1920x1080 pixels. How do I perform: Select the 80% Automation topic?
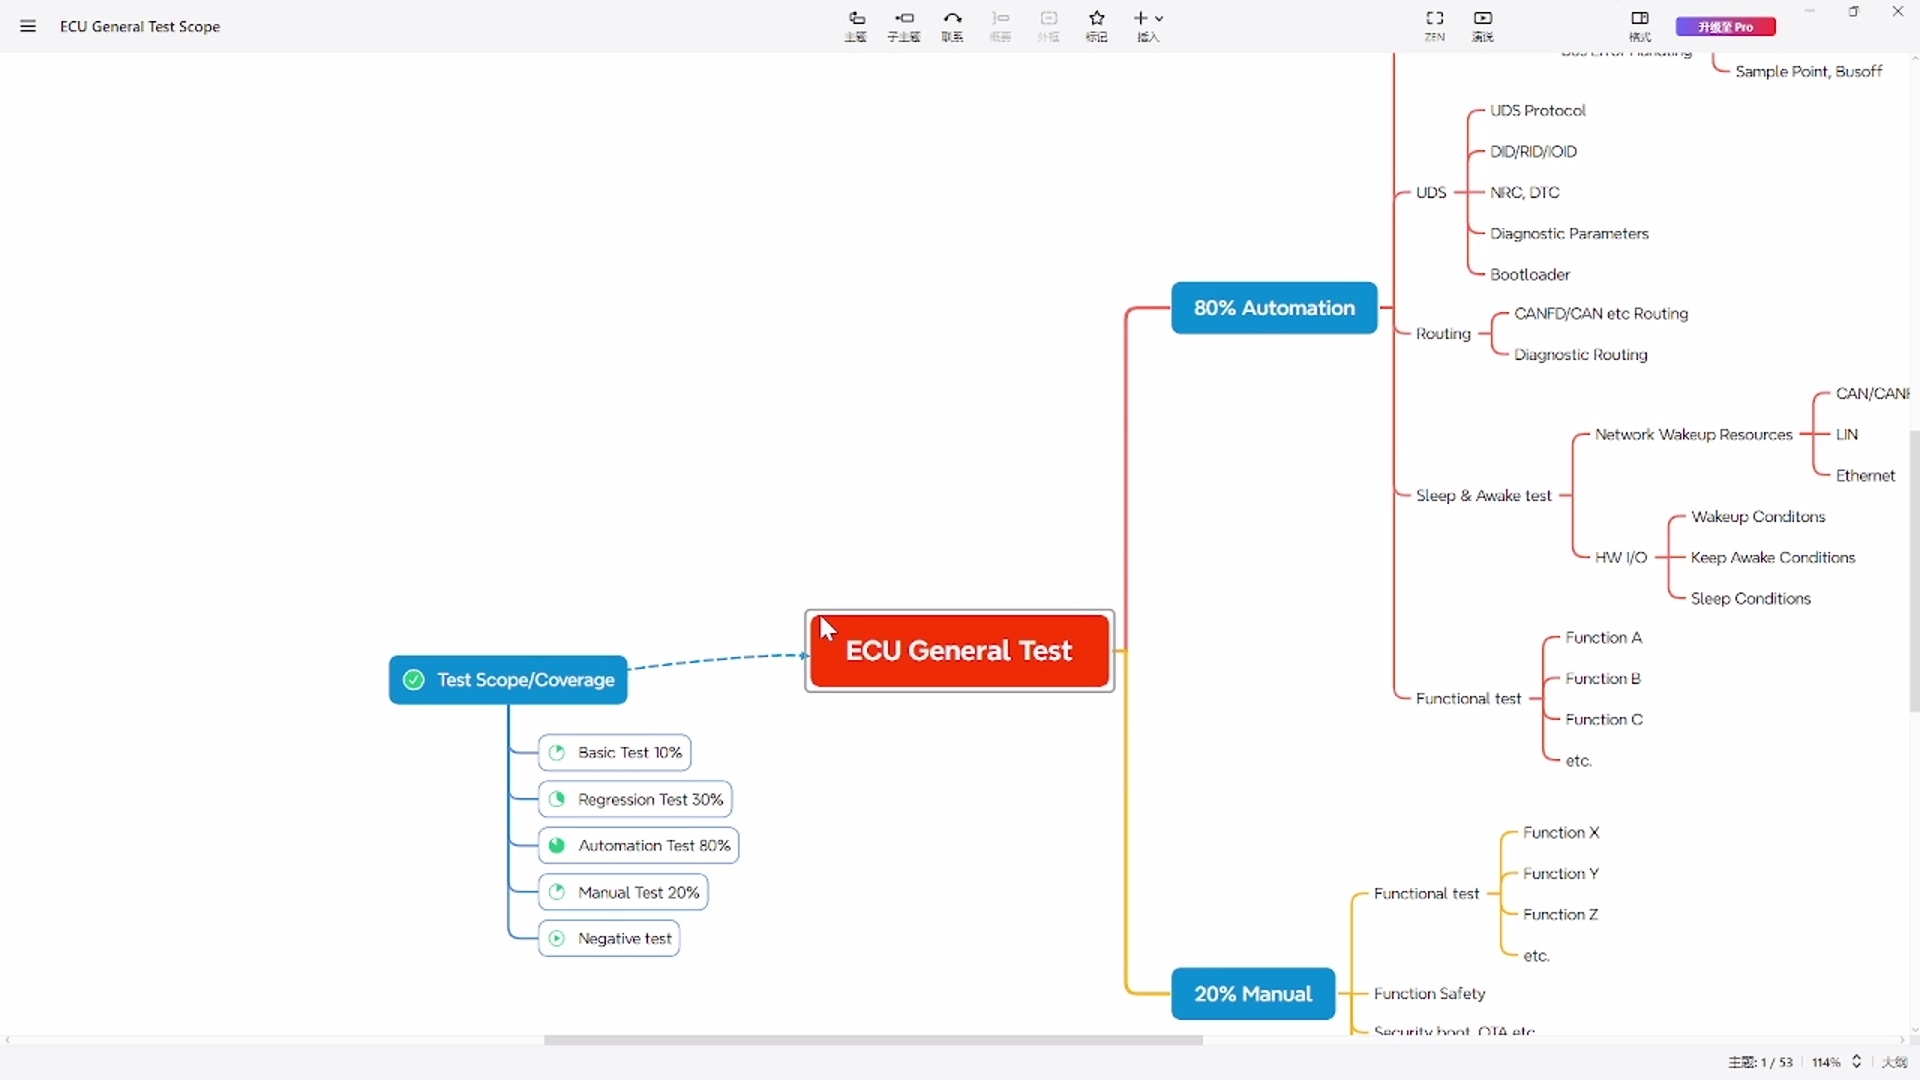tap(1274, 308)
